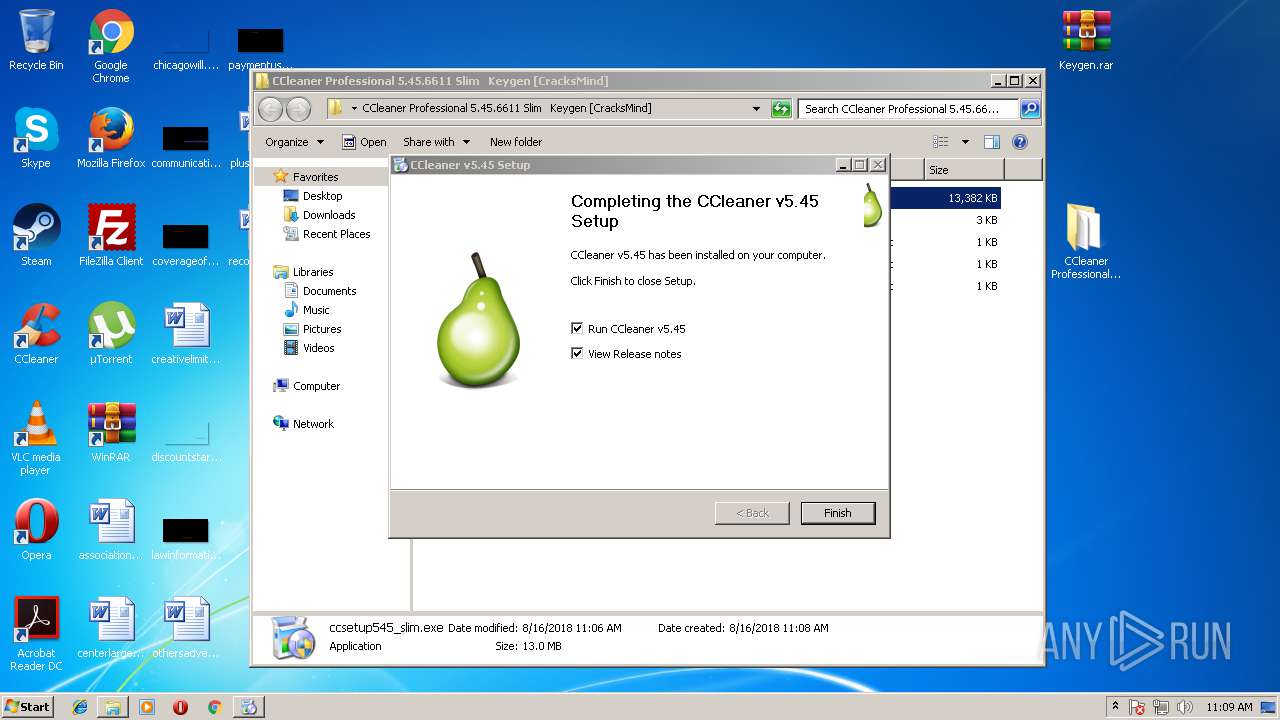Open CCleaner desktop shortcut
This screenshot has width=1280, height=720.
coord(36,335)
